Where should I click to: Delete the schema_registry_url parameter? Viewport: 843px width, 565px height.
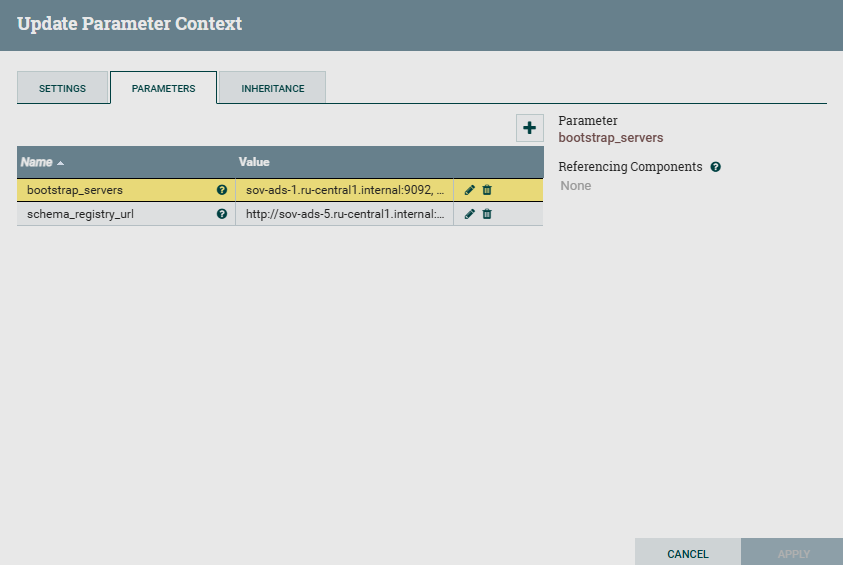point(487,214)
